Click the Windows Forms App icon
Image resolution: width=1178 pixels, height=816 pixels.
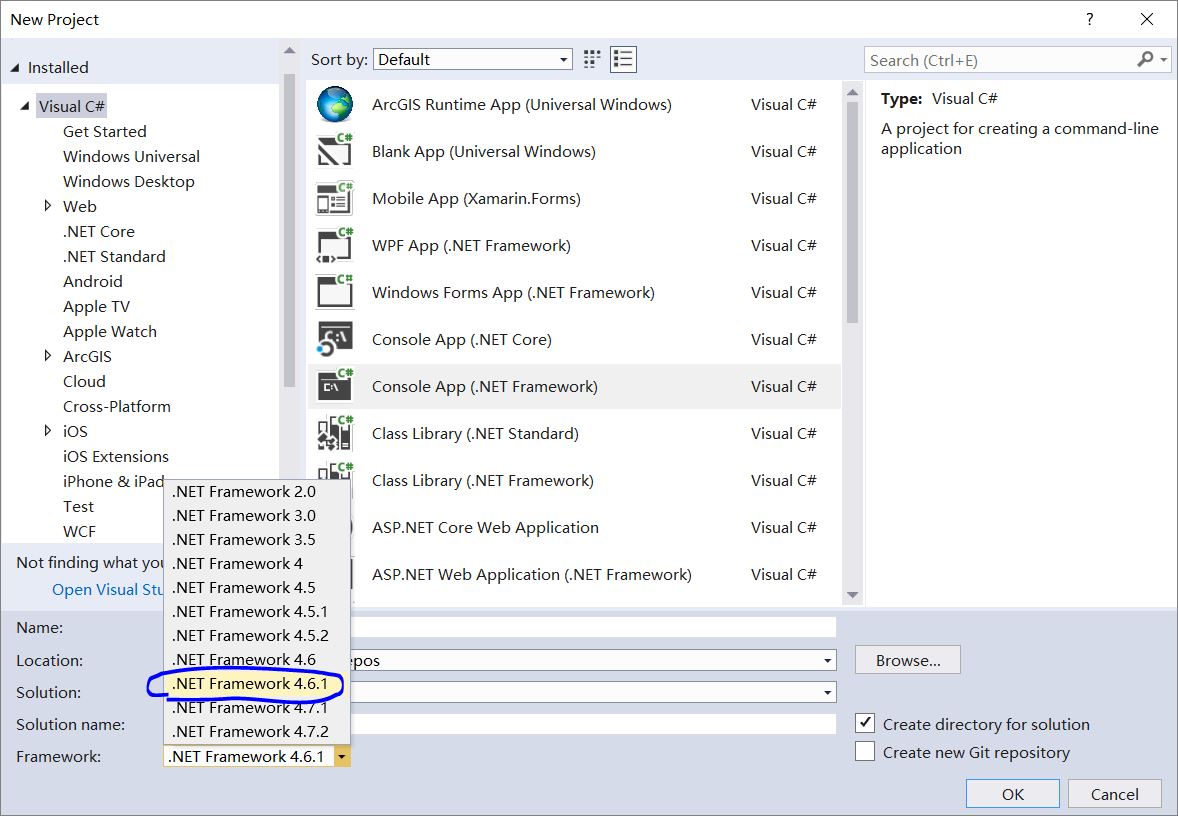(335, 292)
